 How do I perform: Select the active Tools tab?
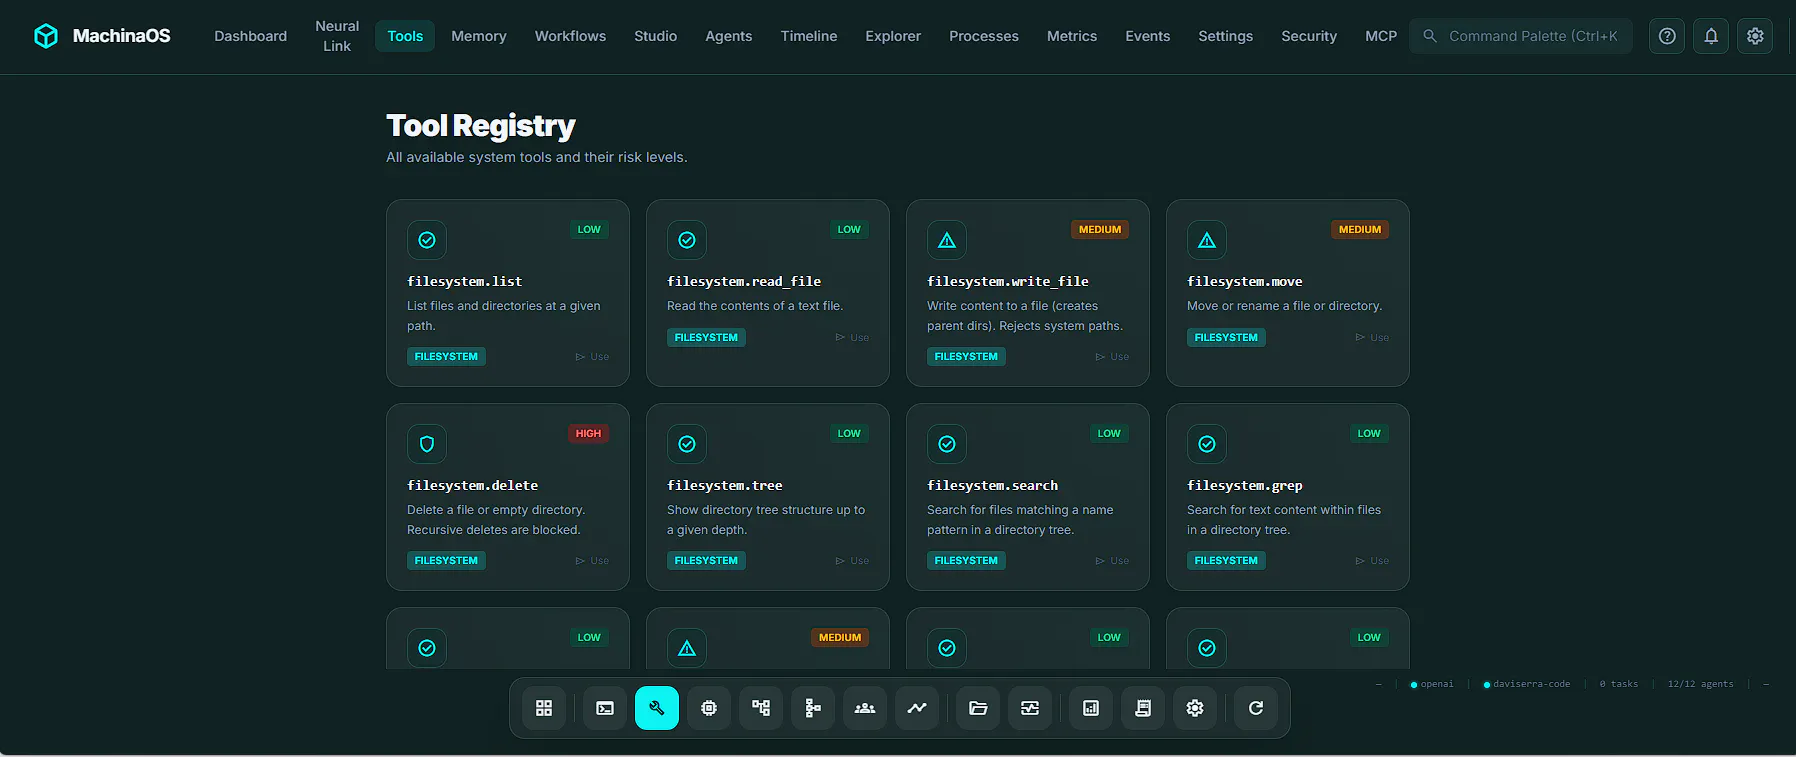(405, 36)
